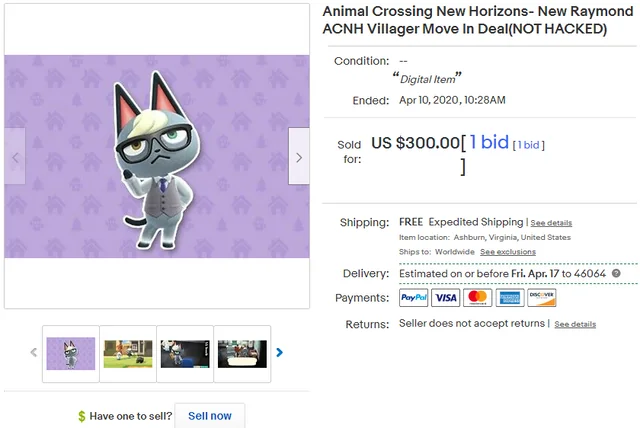Click the small bracketed '1 bid' link
The height and width of the screenshot is (428, 640).
[x=529, y=145]
